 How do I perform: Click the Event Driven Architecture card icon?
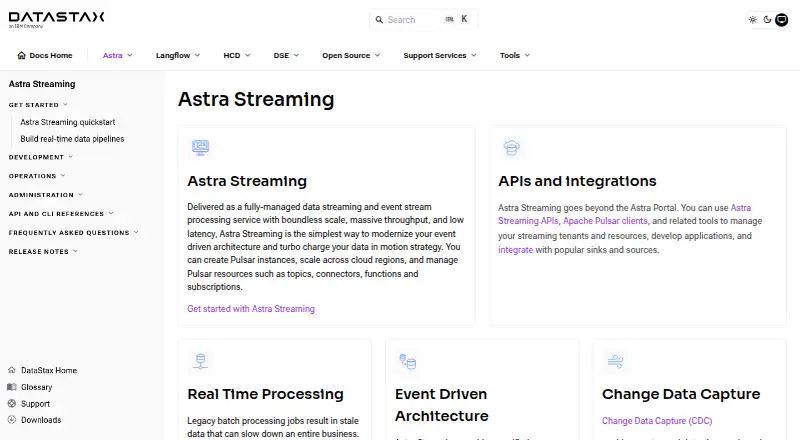tap(408, 361)
